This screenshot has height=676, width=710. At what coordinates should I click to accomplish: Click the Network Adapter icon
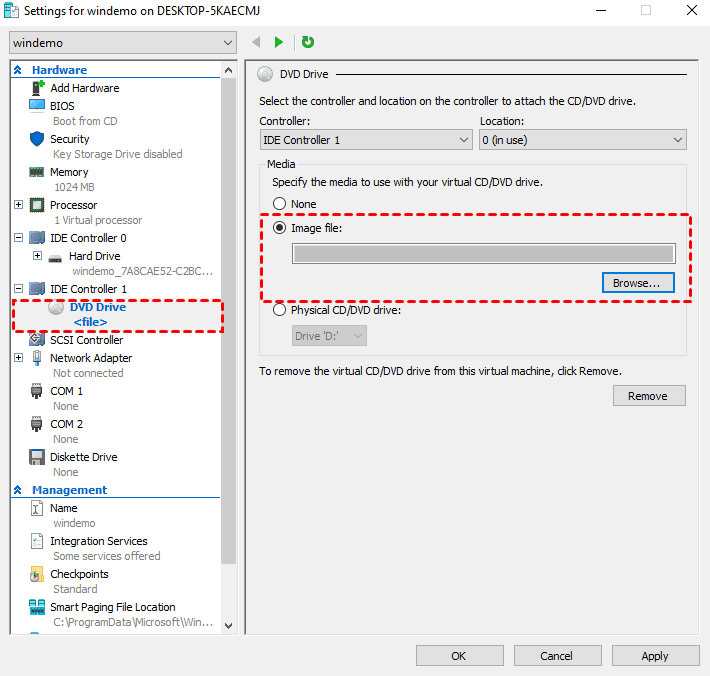tap(37, 358)
